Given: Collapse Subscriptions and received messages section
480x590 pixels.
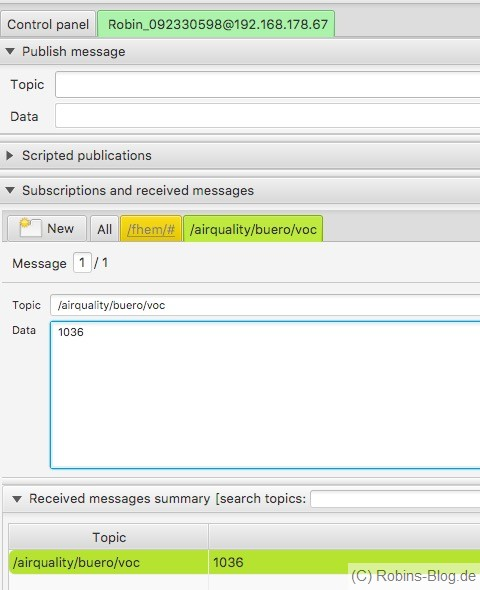Looking at the screenshot, I should click(10, 190).
